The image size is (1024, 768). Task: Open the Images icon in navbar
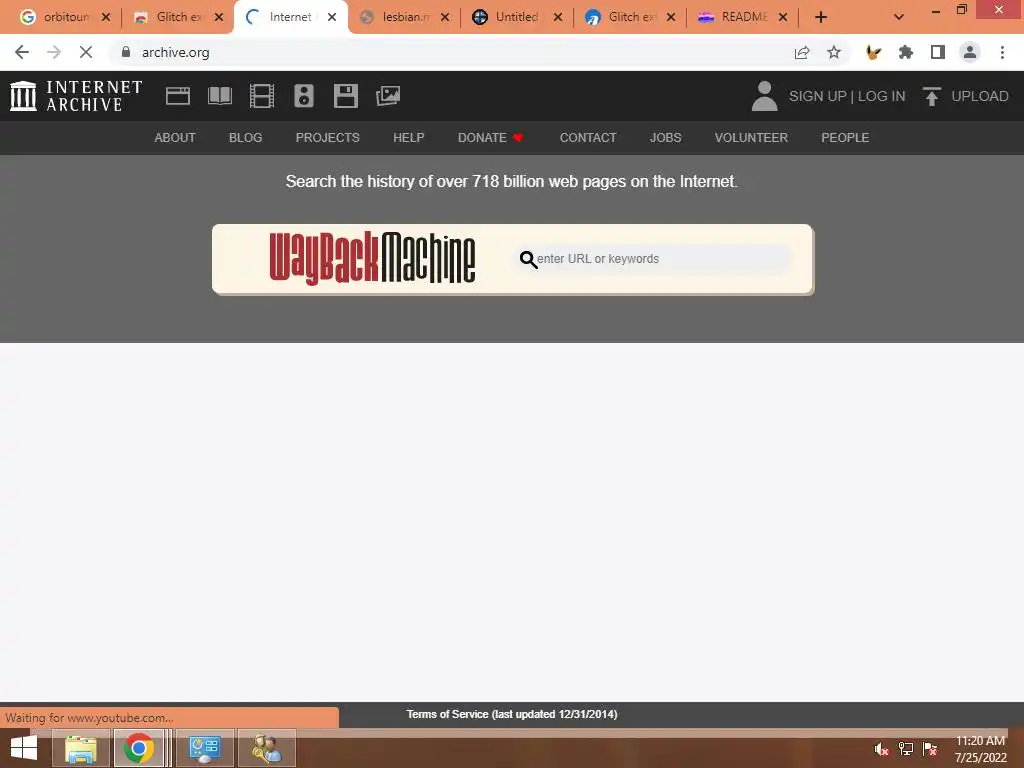[388, 96]
